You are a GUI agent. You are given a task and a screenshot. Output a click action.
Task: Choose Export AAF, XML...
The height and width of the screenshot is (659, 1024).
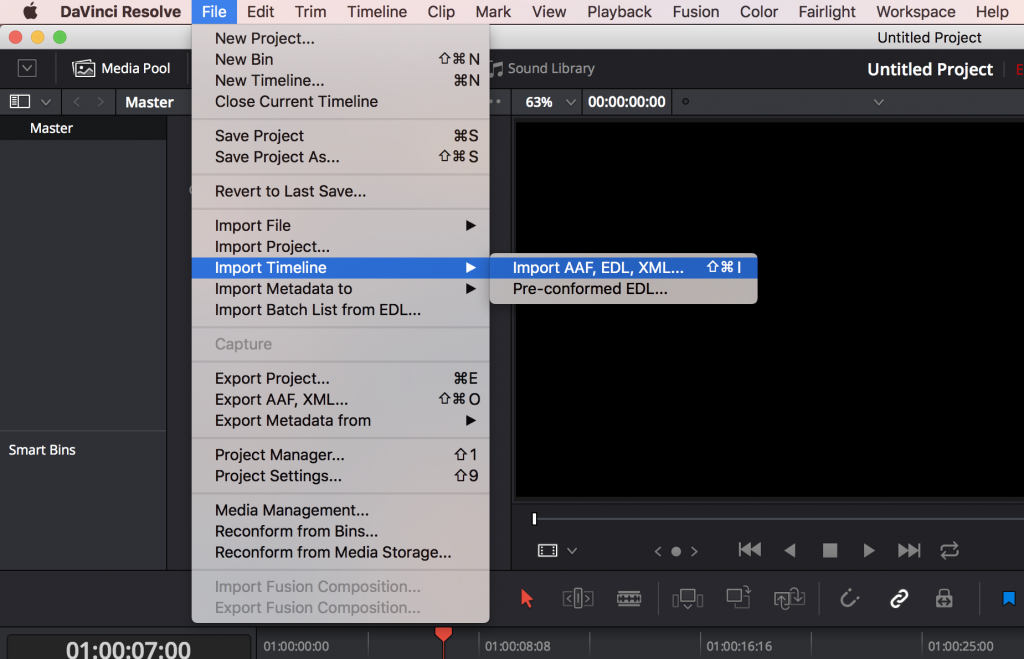pos(340,399)
